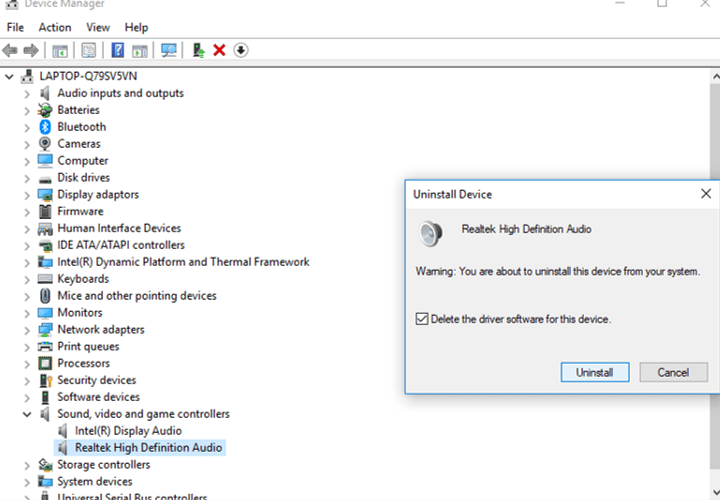Image resolution: width=720 pixels, height=500 pixels.
Task: Click the black down-arrow disable device icon
Action: coord(241,50)
